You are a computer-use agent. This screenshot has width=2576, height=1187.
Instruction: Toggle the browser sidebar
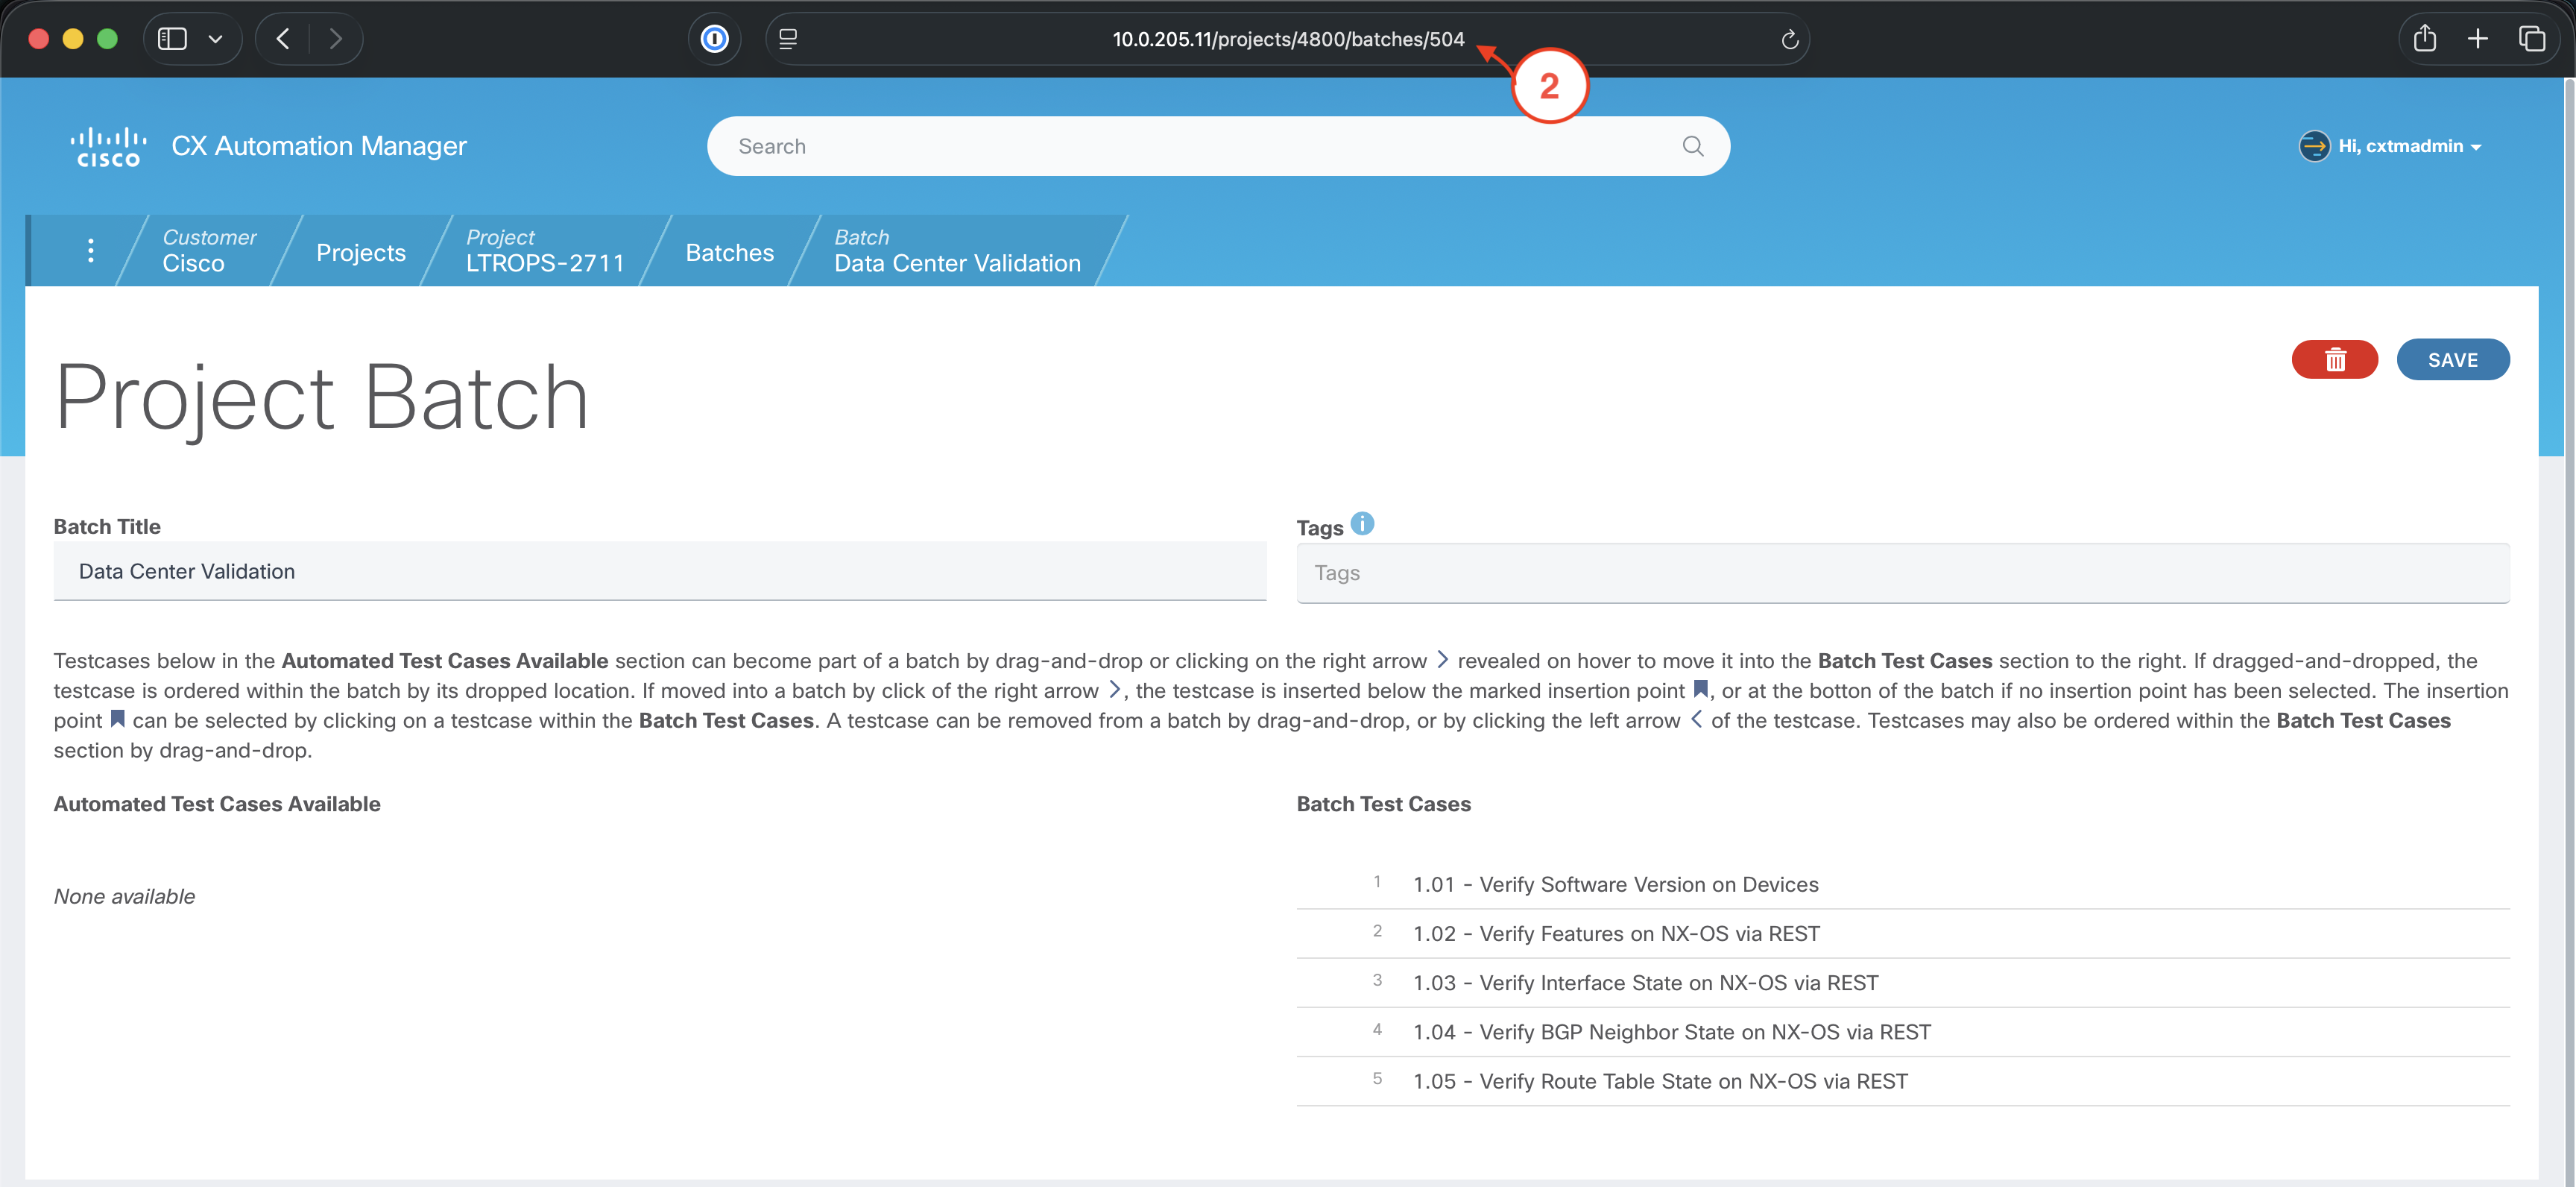(173, 39)
